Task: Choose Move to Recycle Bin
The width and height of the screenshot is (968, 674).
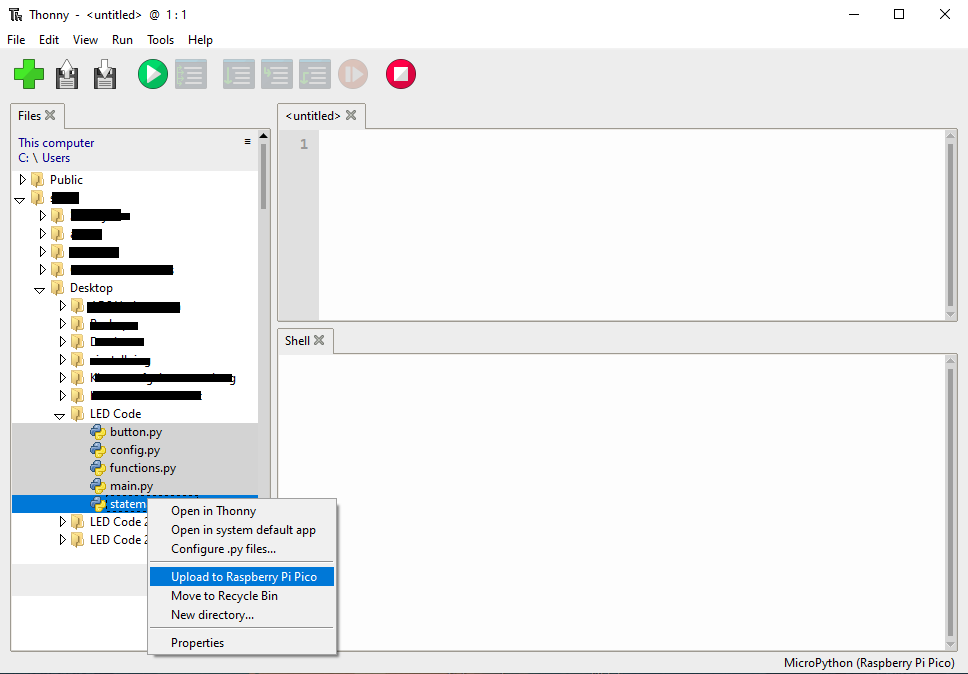Action: click(x=224, y=596)
